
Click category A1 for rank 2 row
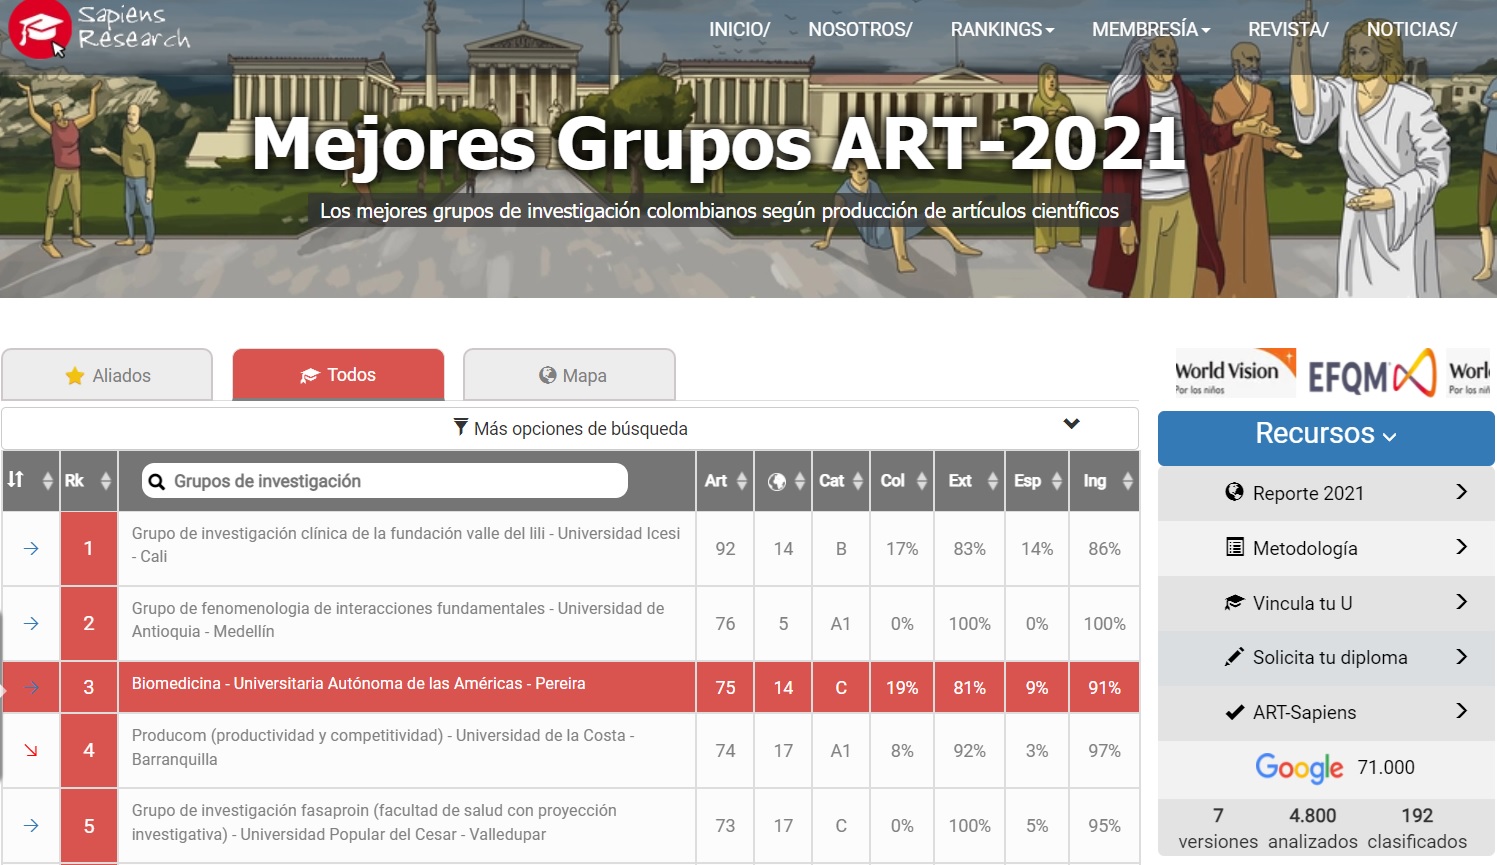(841, 624)
